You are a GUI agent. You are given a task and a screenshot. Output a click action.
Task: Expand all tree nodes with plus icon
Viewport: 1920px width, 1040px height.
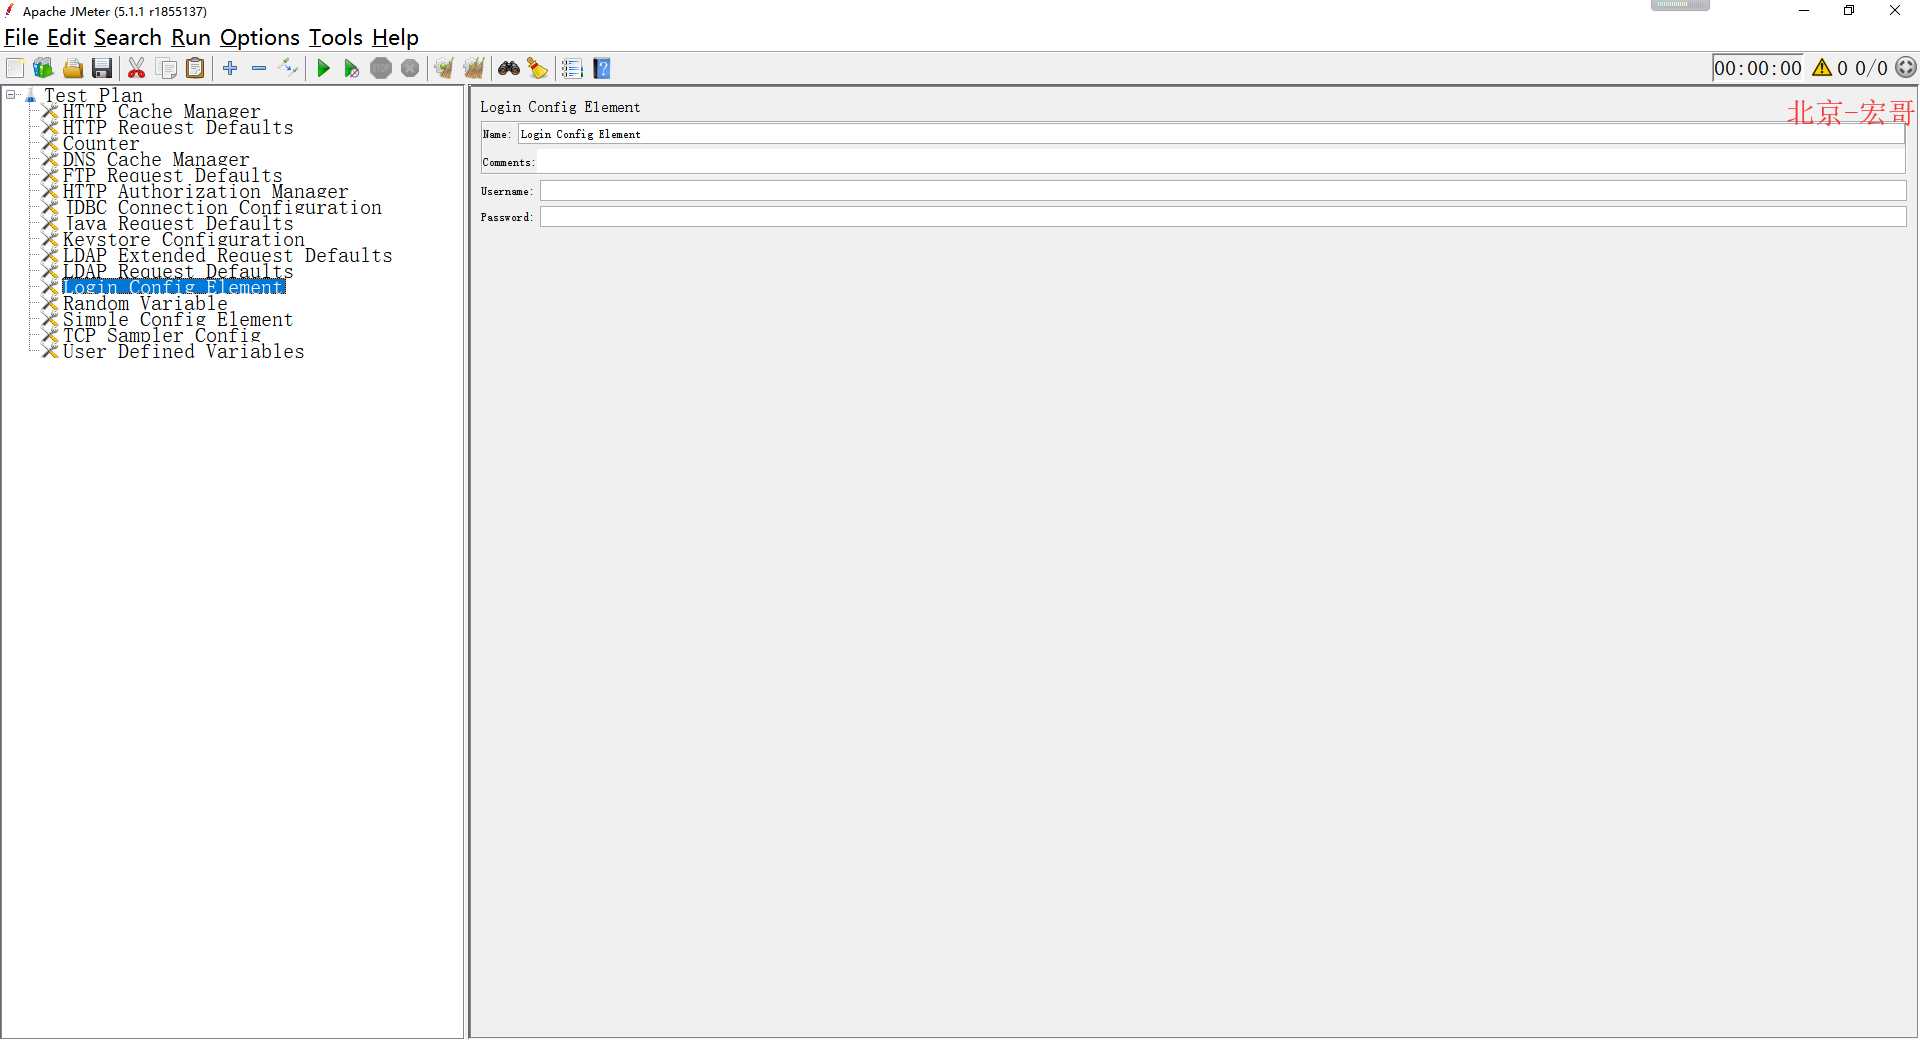point(230,68)
